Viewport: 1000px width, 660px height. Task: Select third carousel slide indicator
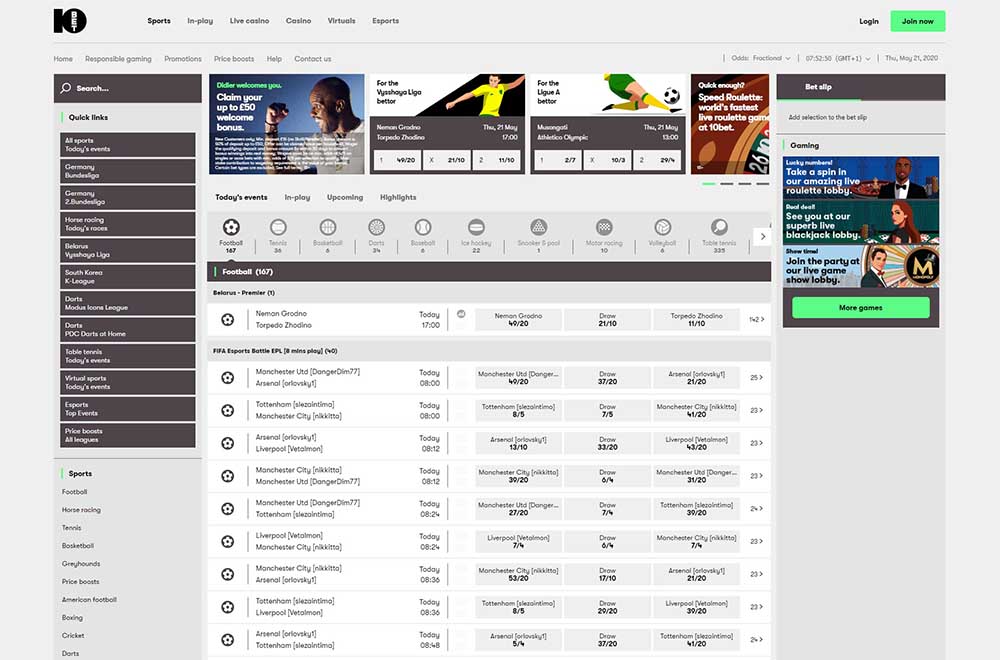point(745,184)
